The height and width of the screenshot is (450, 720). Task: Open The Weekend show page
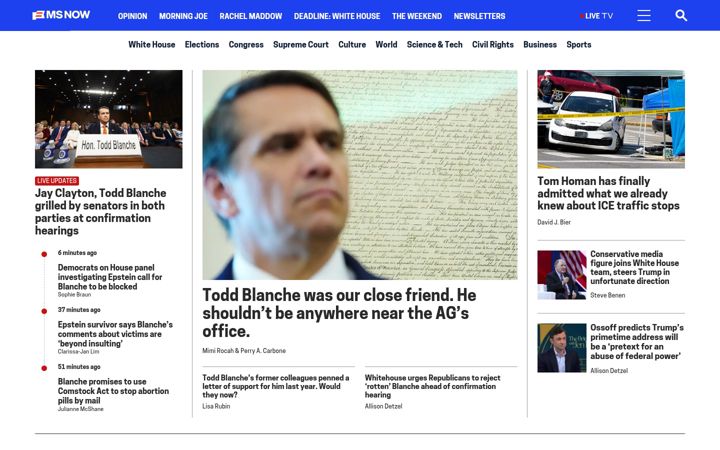pyautogui.click(x=417, y=16)
